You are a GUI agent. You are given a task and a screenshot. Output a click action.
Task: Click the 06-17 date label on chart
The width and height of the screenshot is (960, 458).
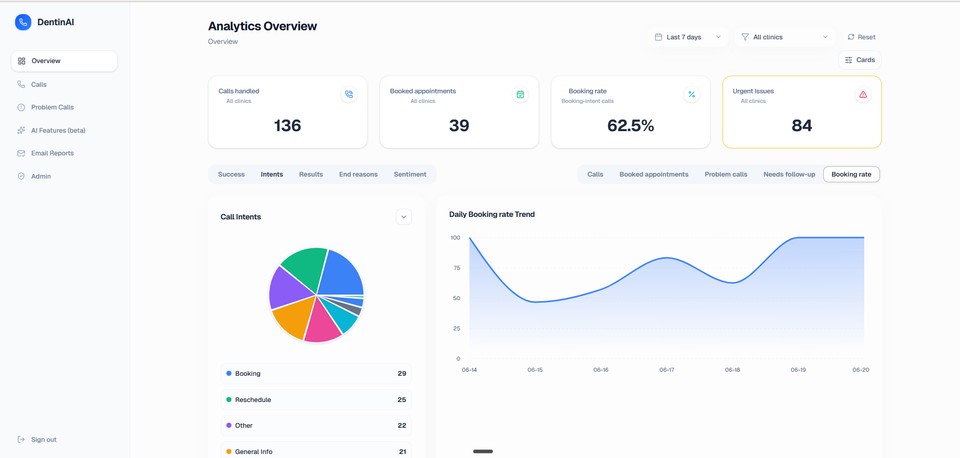pyautogui.click(x=667, y=370)
